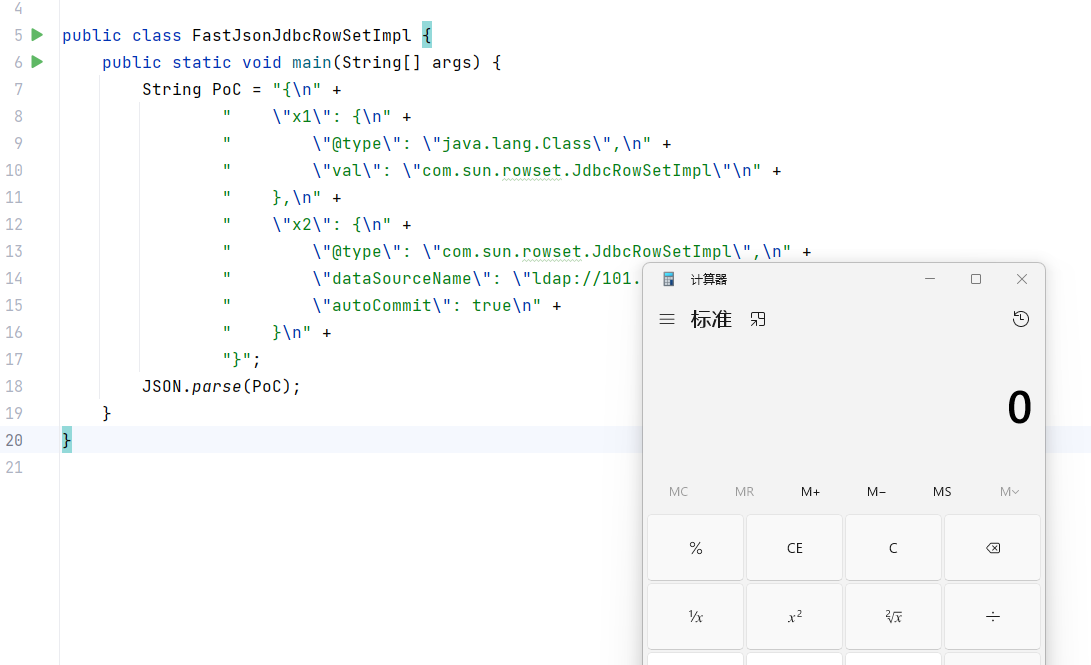Image resolution: width=1091 pixels, height=665 pixels.
Task: Run main method via gutter arrow
Action: point(38,62)
